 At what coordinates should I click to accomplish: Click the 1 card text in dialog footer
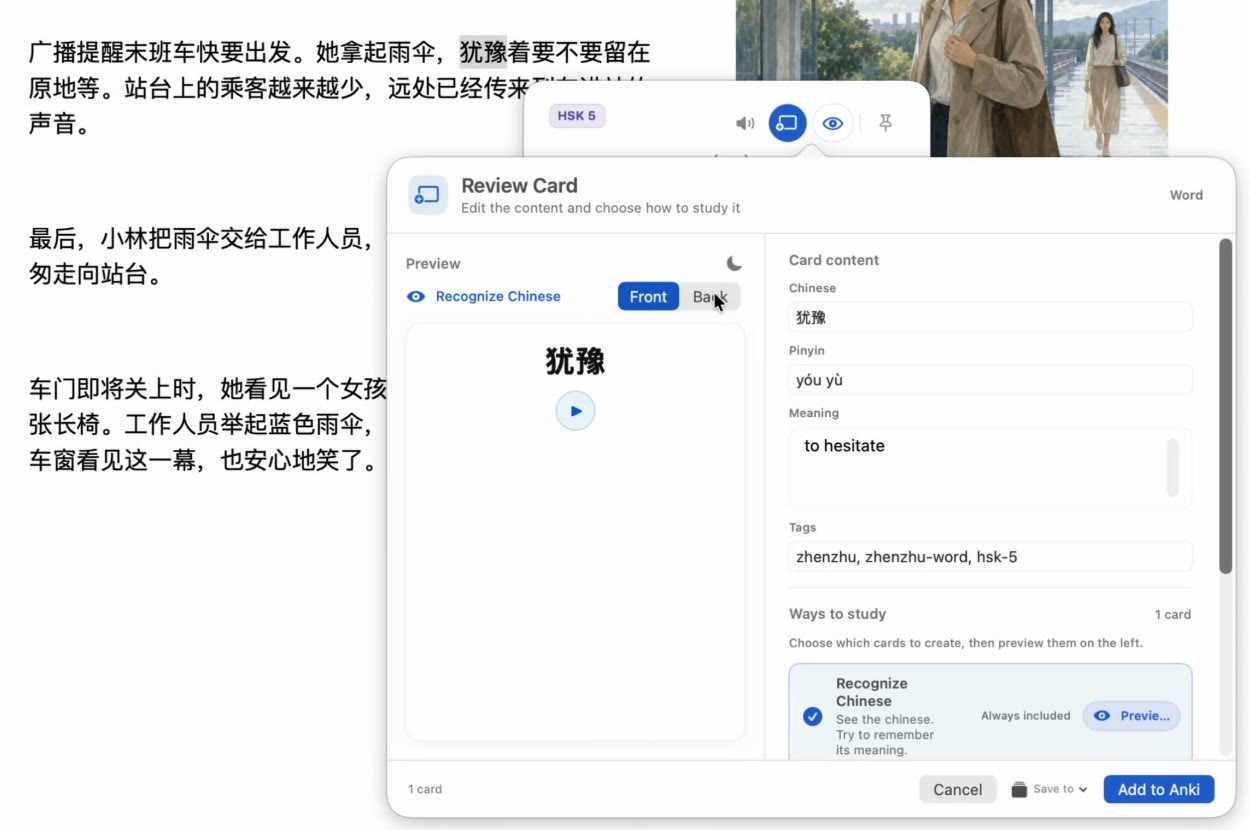pyautogui.click(x=425, y=789)
